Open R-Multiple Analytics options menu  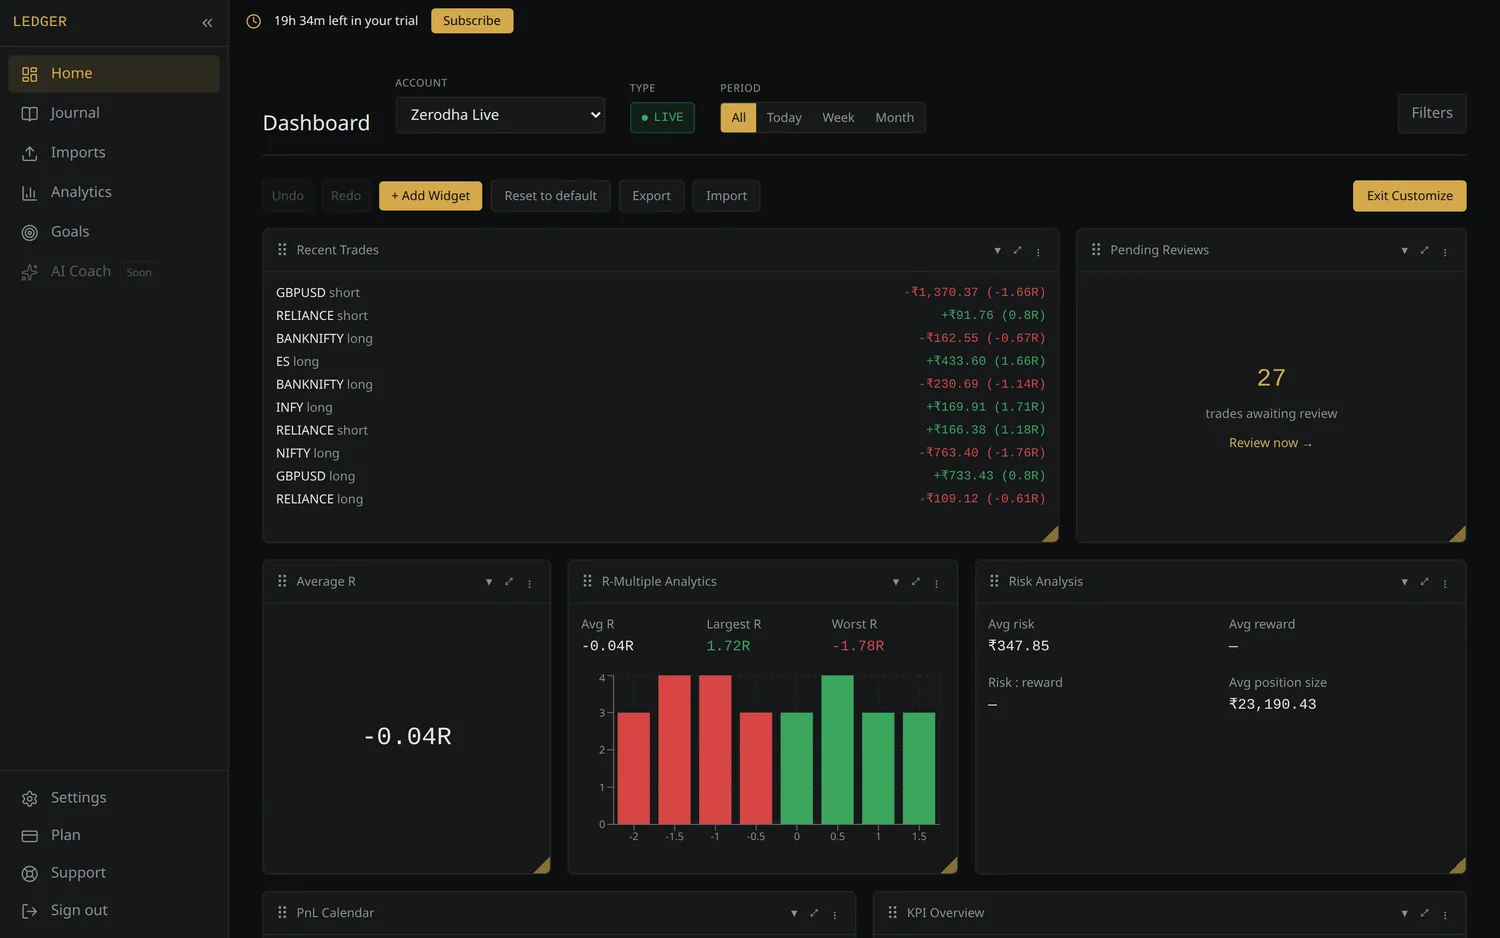936,583
